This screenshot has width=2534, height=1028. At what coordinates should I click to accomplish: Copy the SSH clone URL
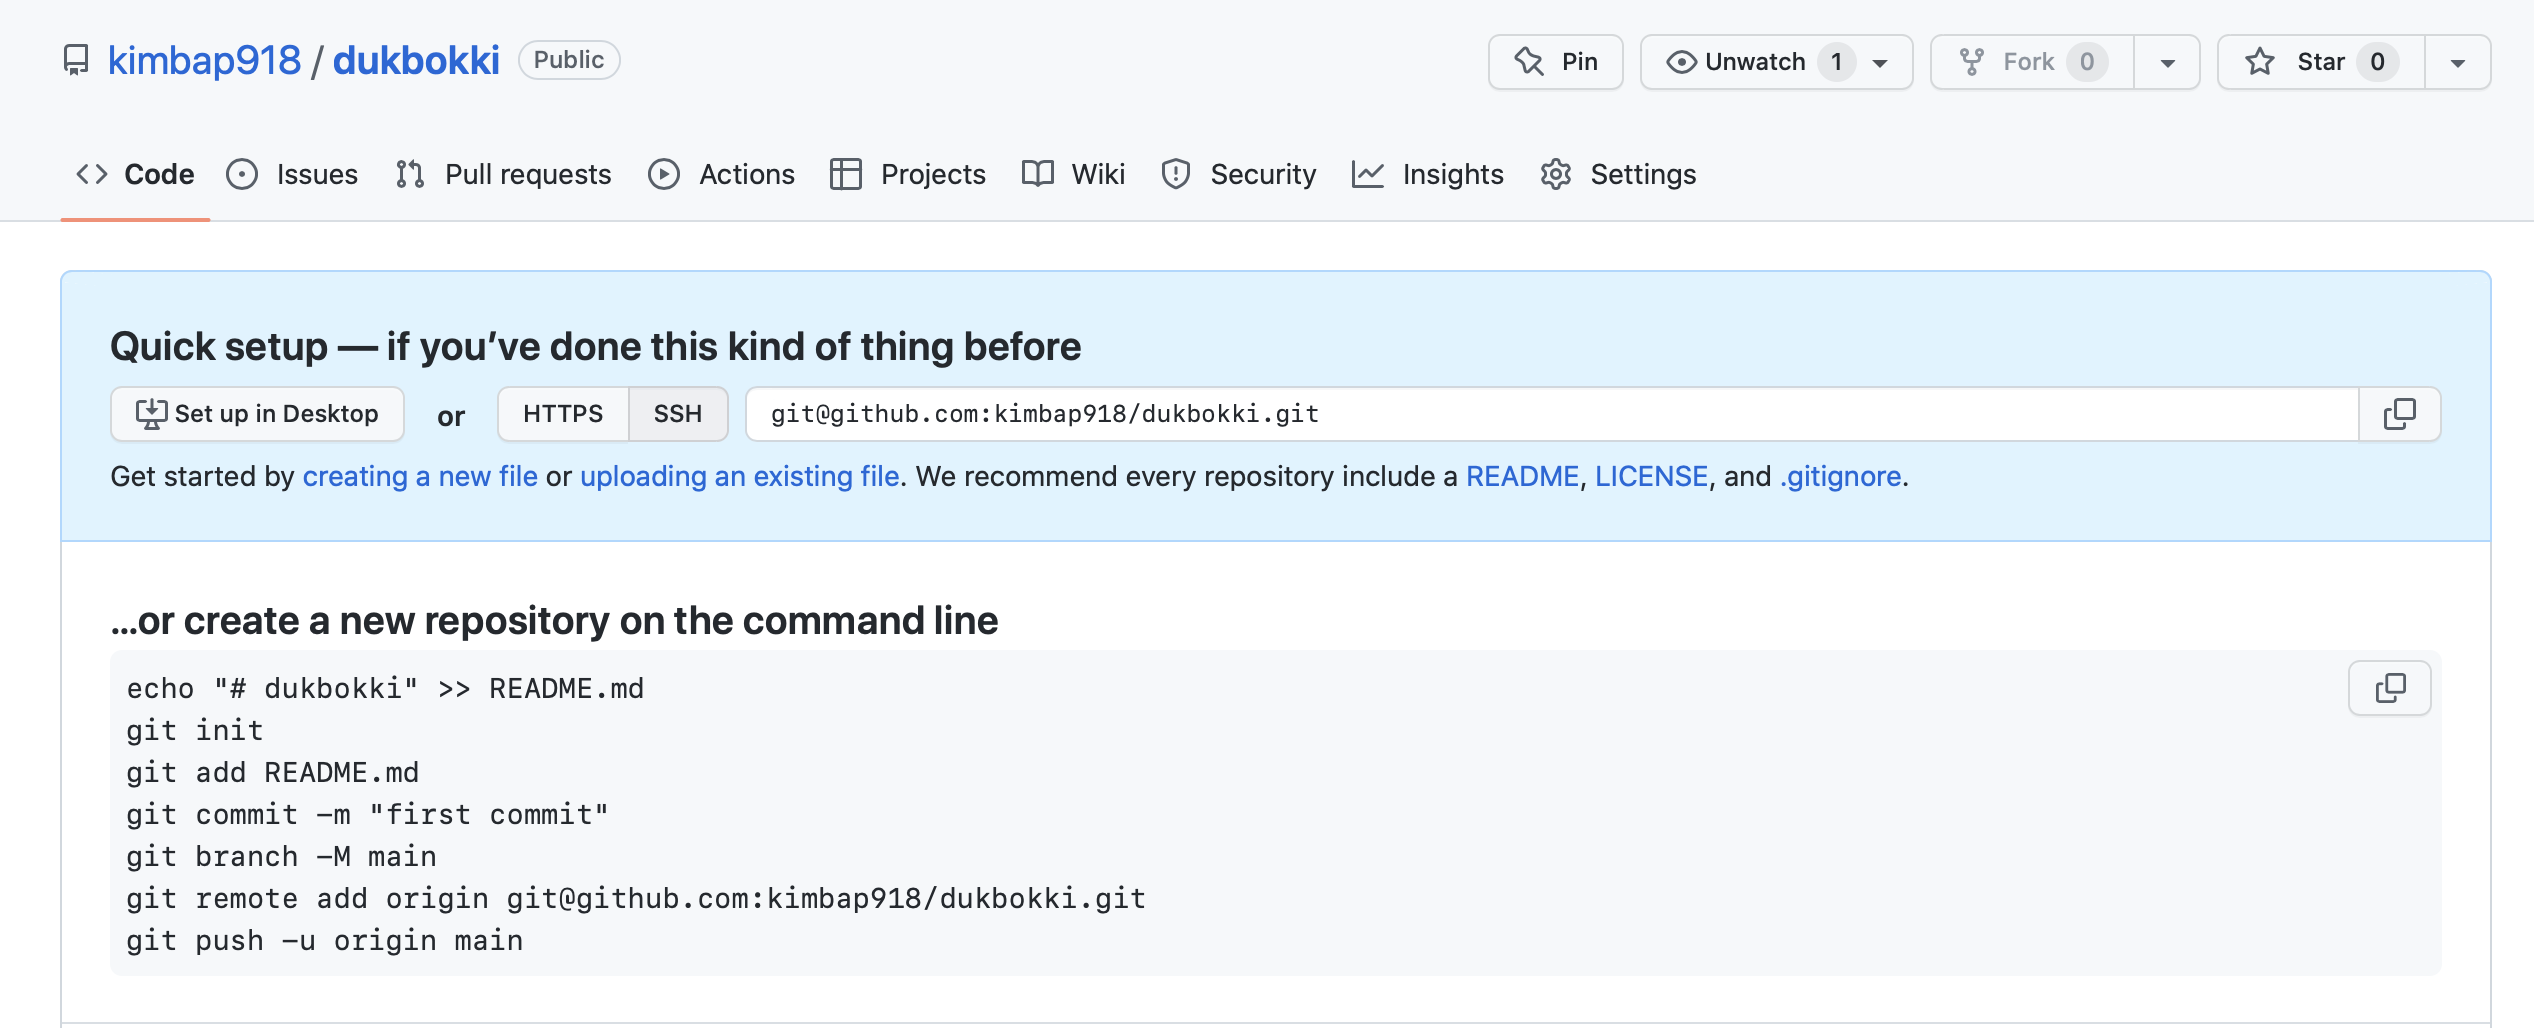pos(2399,414)
